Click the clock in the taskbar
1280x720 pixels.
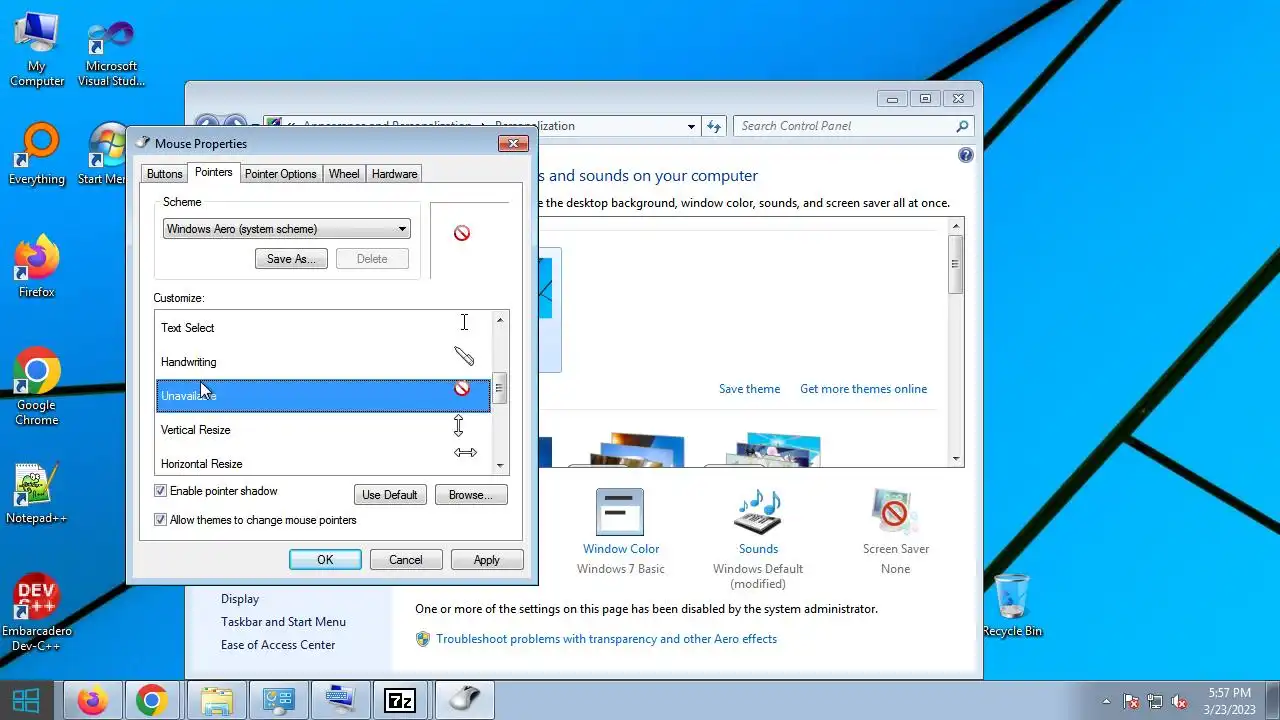click(1229, 701)
